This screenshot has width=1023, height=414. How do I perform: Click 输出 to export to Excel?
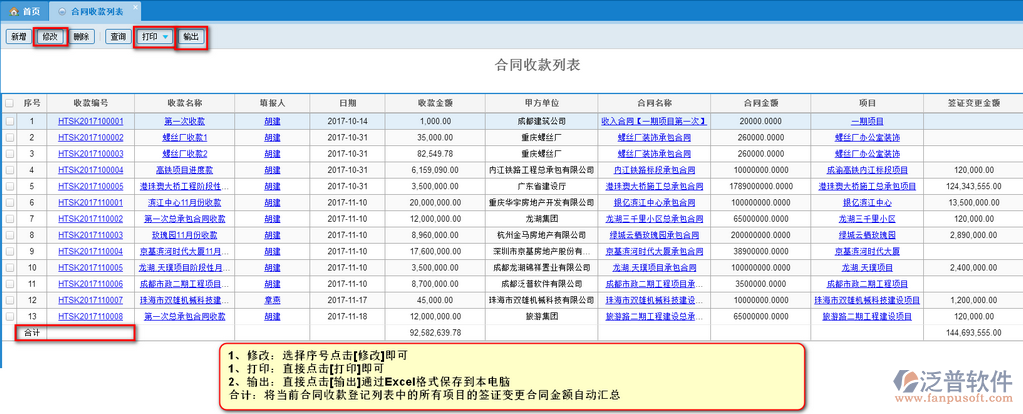(x=190, y=37)
